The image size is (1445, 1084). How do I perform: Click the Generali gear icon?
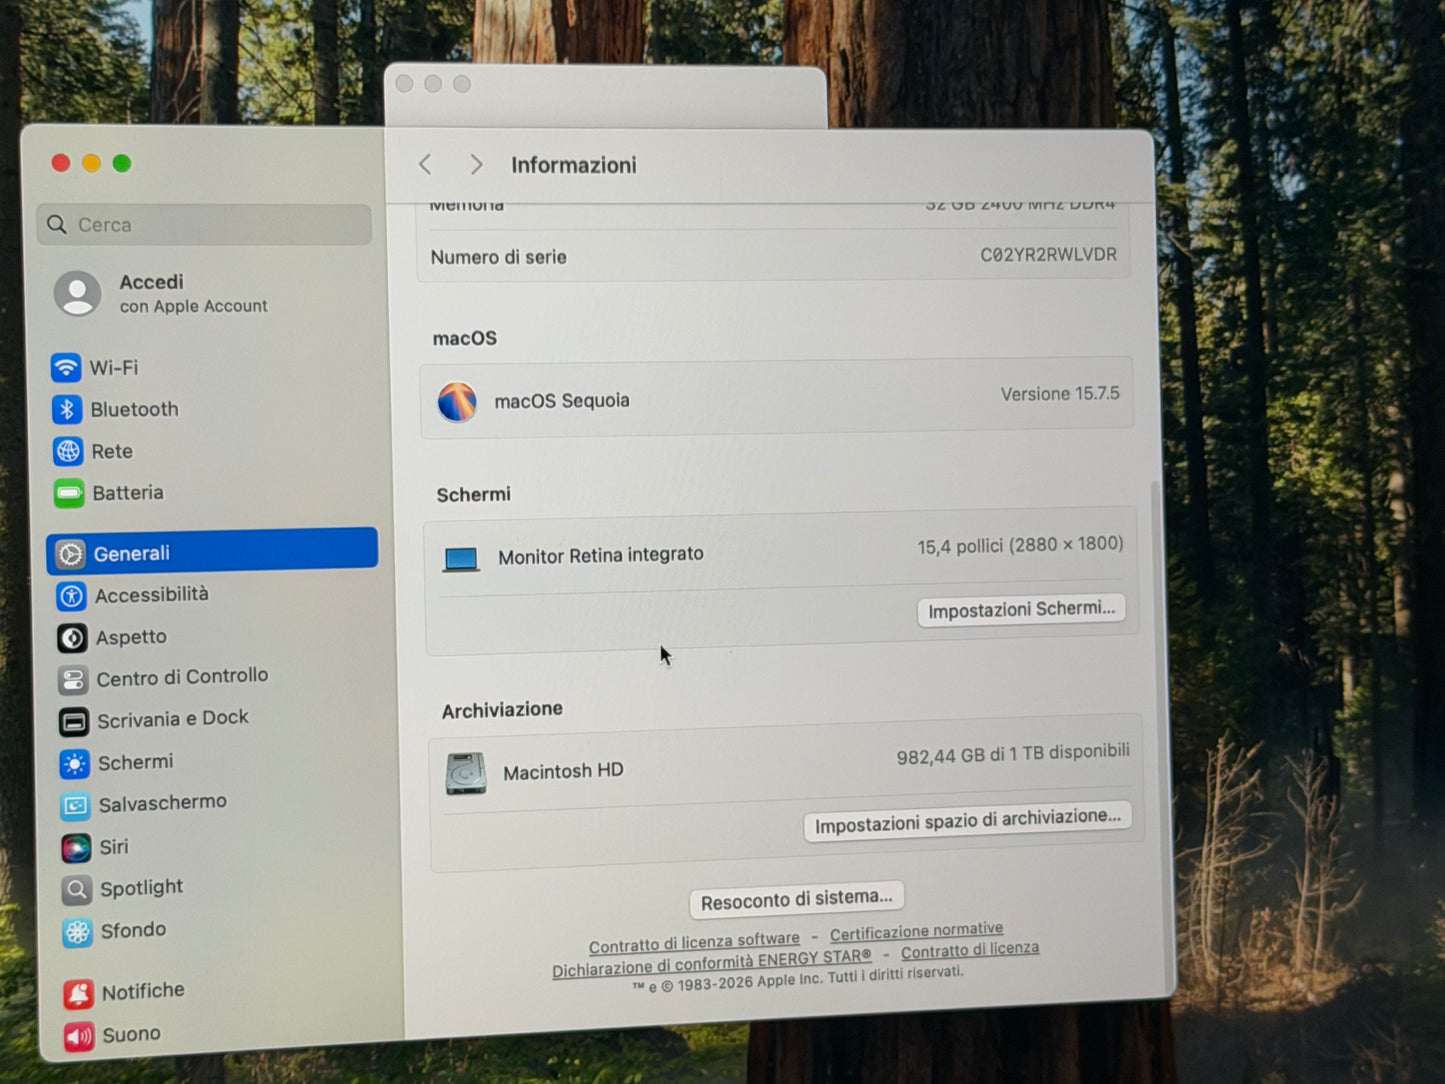pyautogui.click(x=70, y=554)
